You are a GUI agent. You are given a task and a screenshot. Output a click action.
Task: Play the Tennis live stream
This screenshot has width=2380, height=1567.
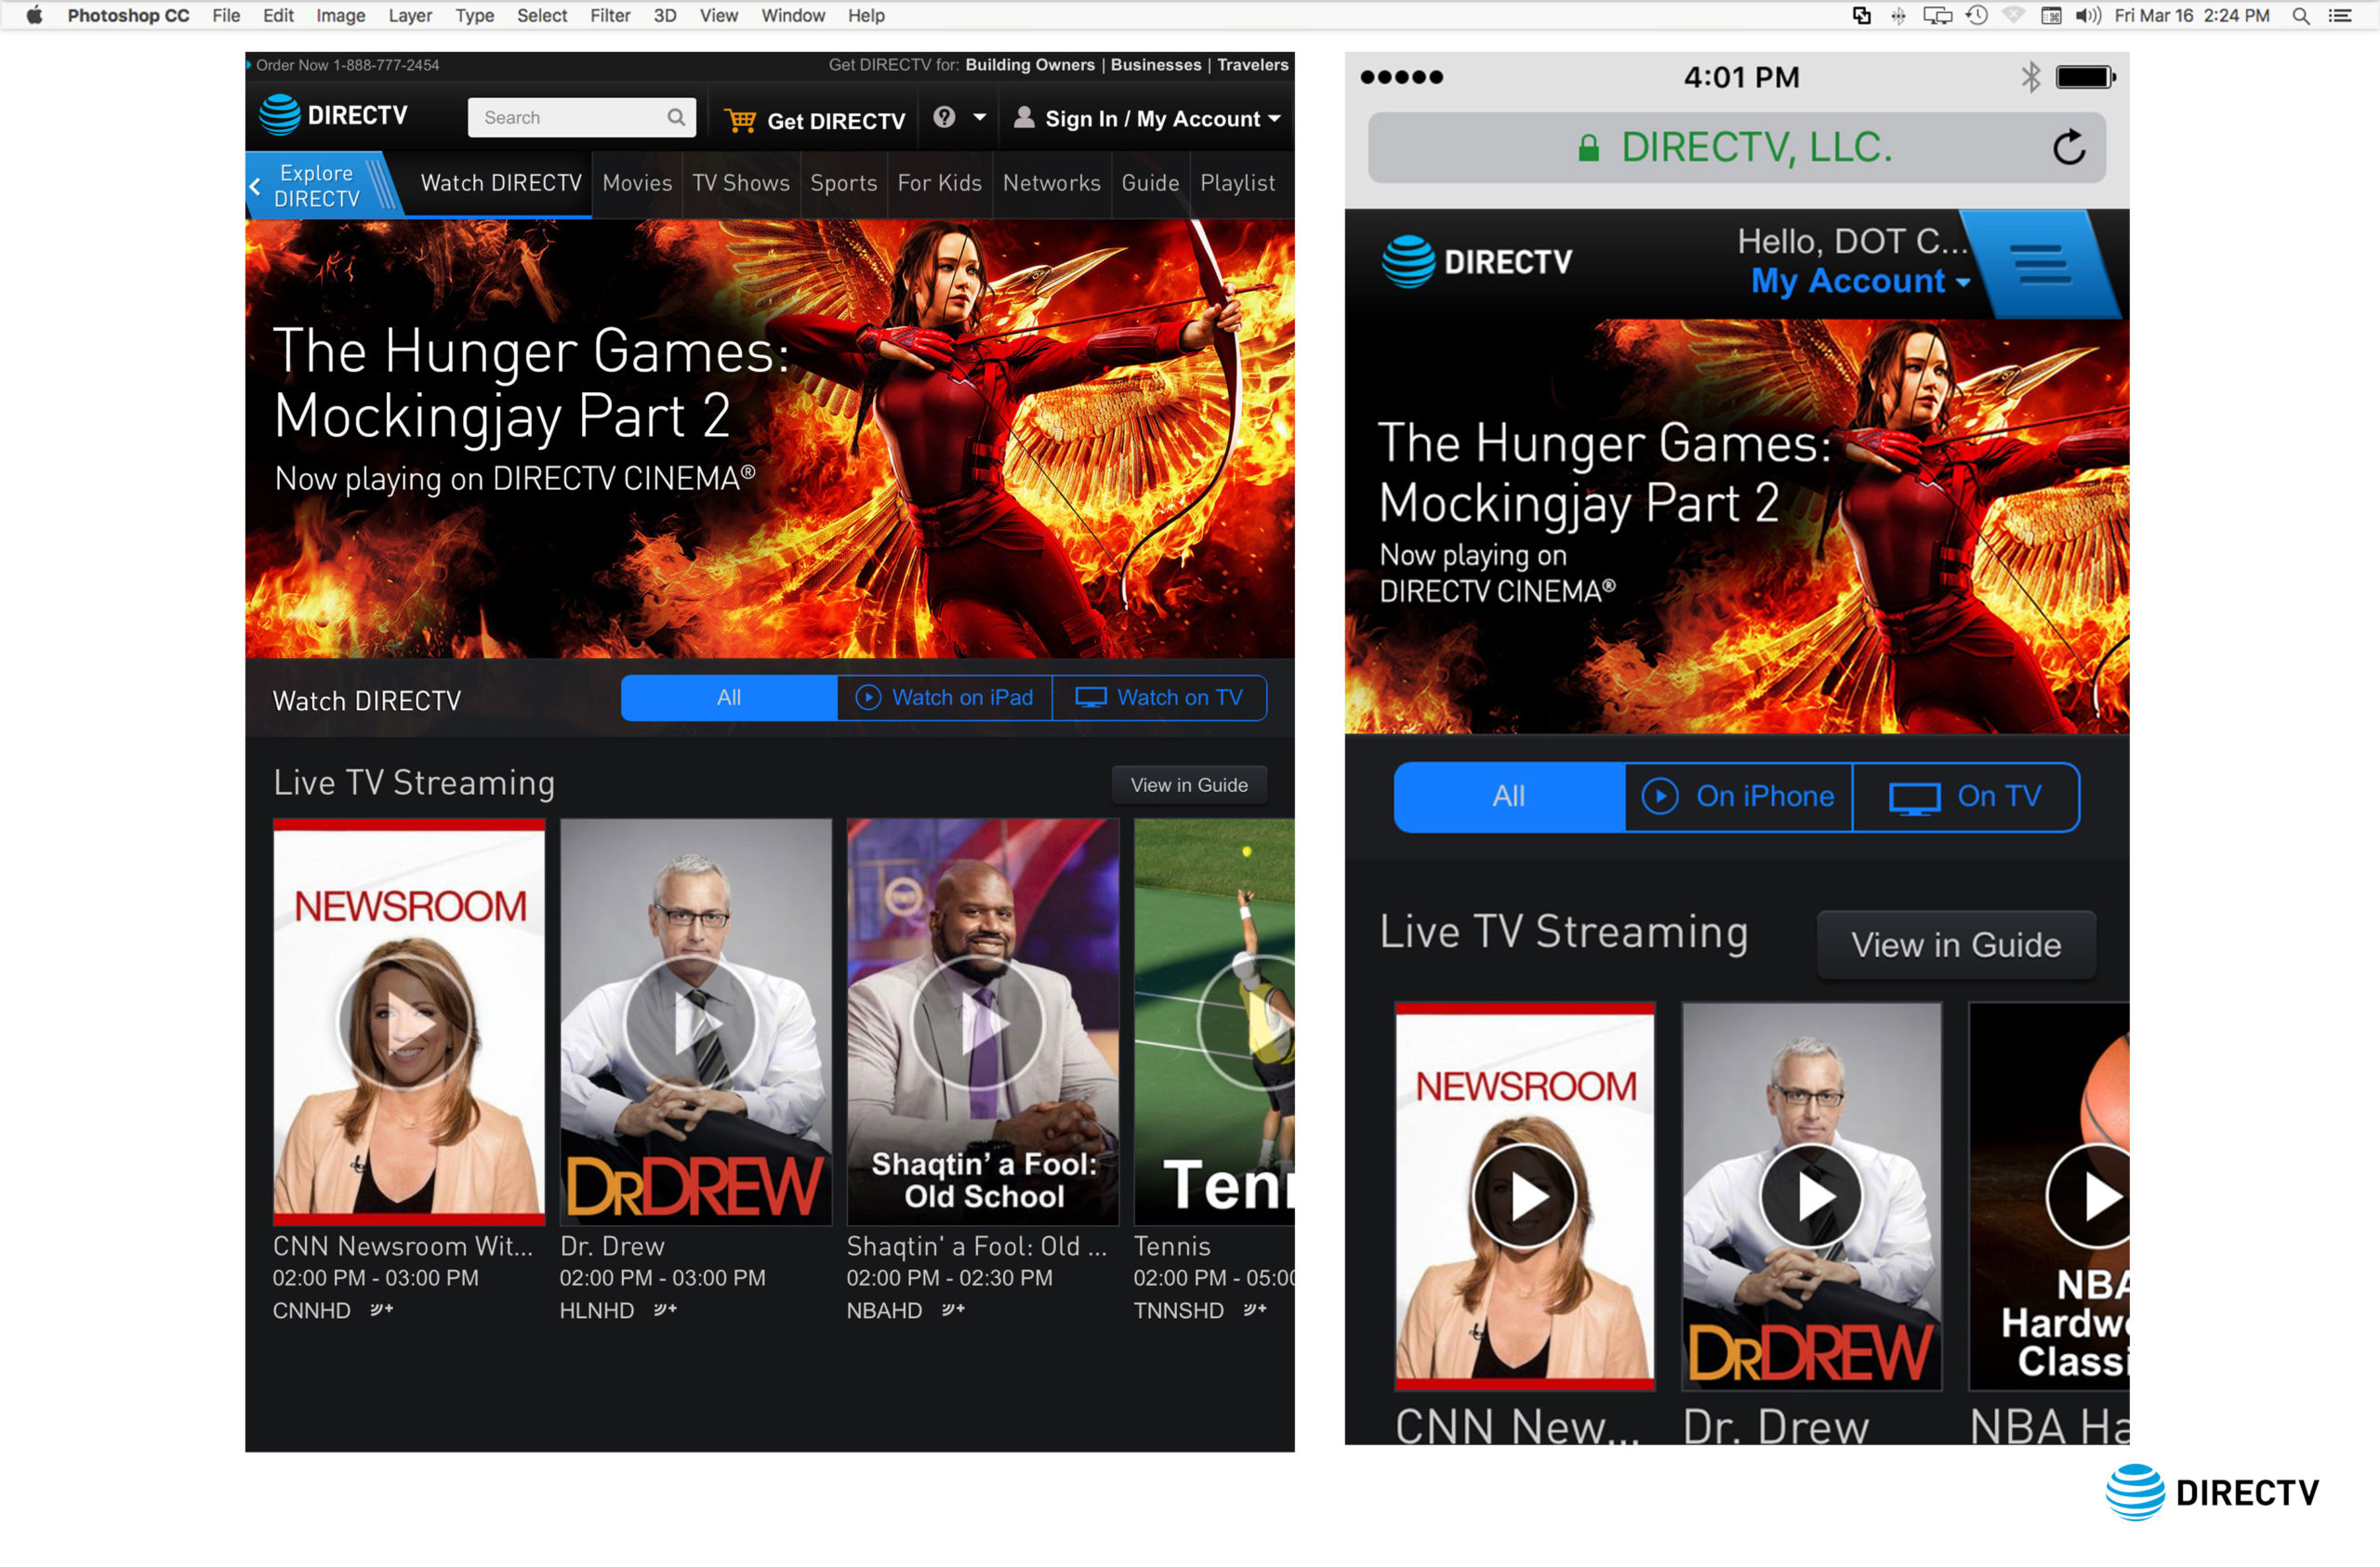coord(1248,1023)
